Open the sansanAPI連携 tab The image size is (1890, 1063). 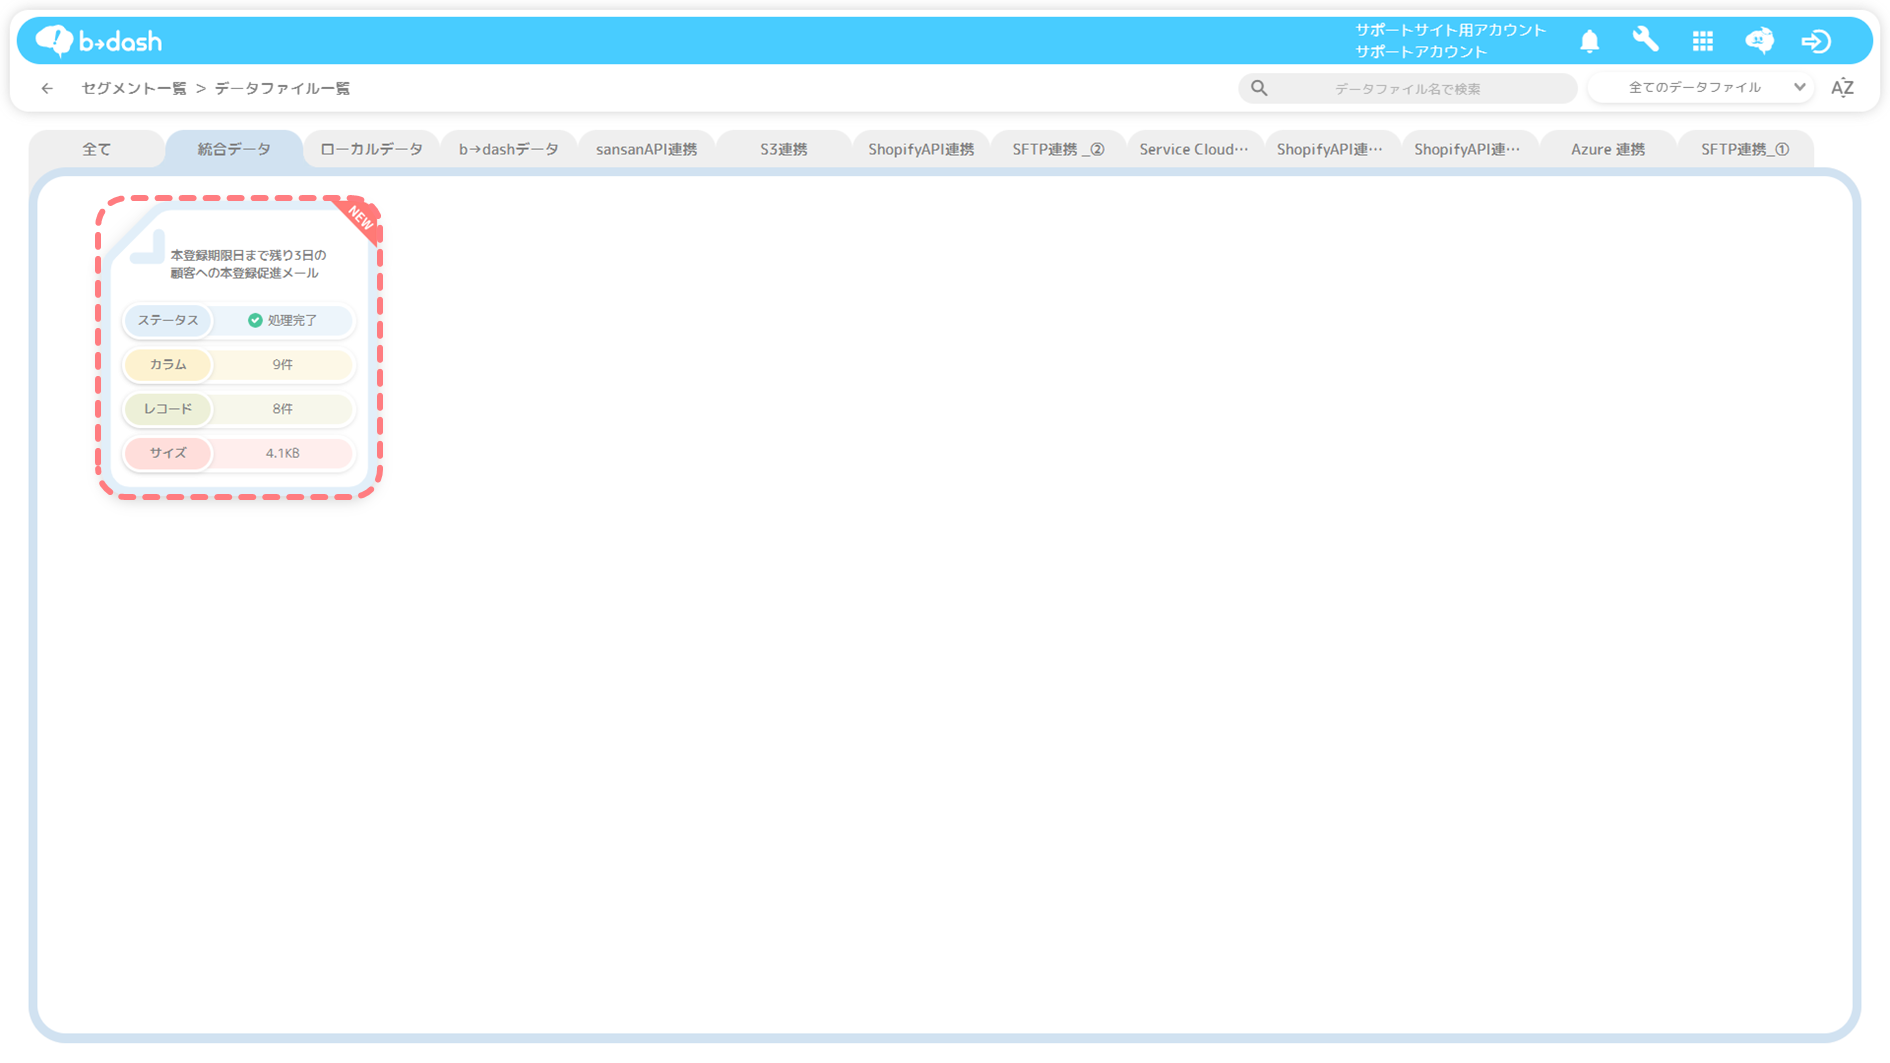pyautogui.click(x=646, y=149)
